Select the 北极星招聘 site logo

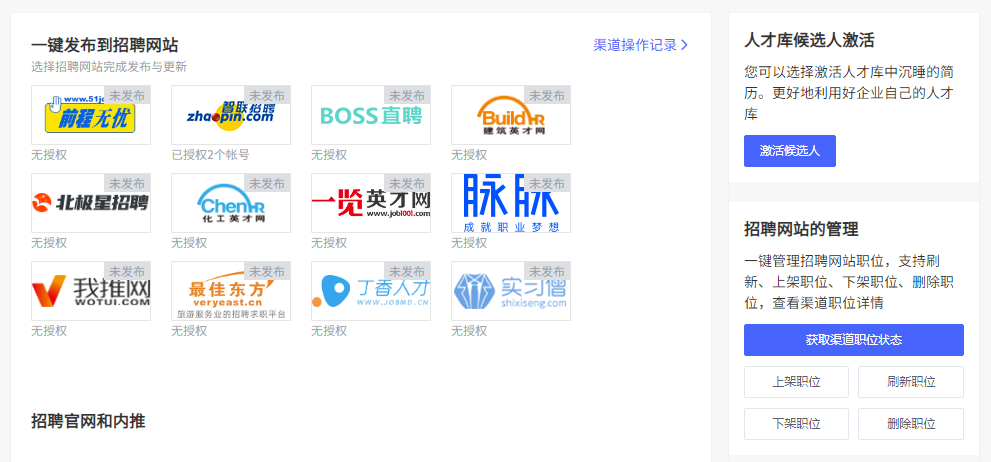(91, 203)
